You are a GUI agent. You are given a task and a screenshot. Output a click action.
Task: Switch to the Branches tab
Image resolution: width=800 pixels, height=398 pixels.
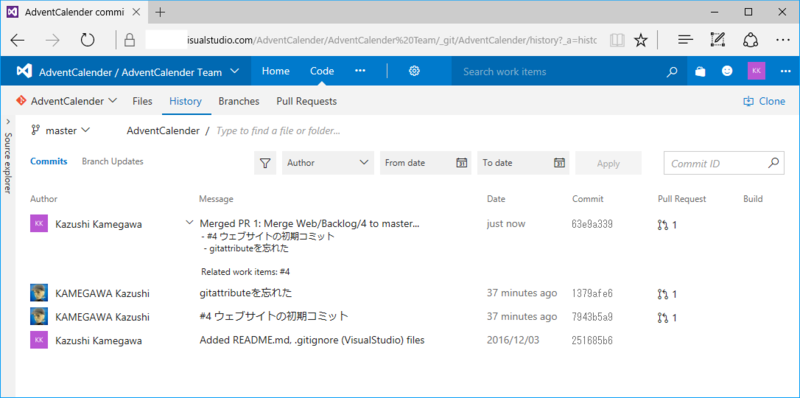point(239,101)
